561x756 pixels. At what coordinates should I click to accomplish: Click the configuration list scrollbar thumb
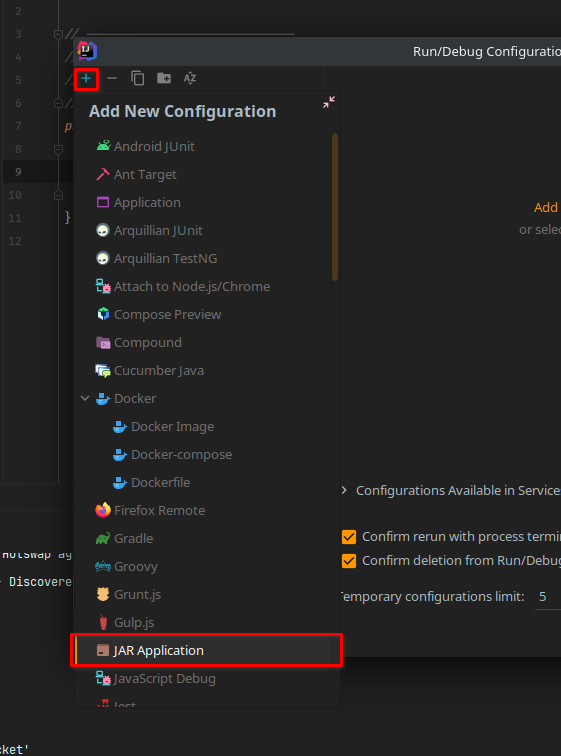pyautogui.click(x=335, y=207)
